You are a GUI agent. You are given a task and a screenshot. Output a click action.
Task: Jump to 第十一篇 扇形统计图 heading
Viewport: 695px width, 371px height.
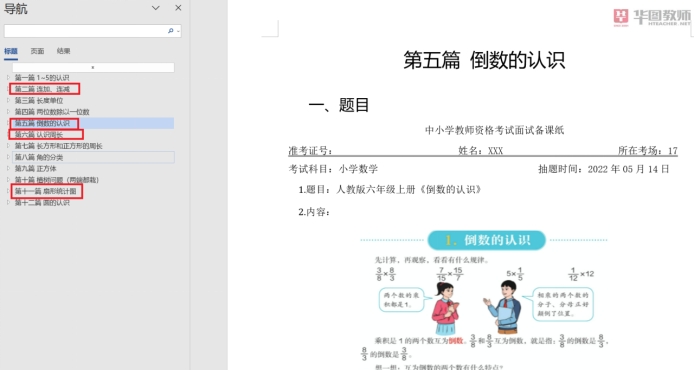45,191
